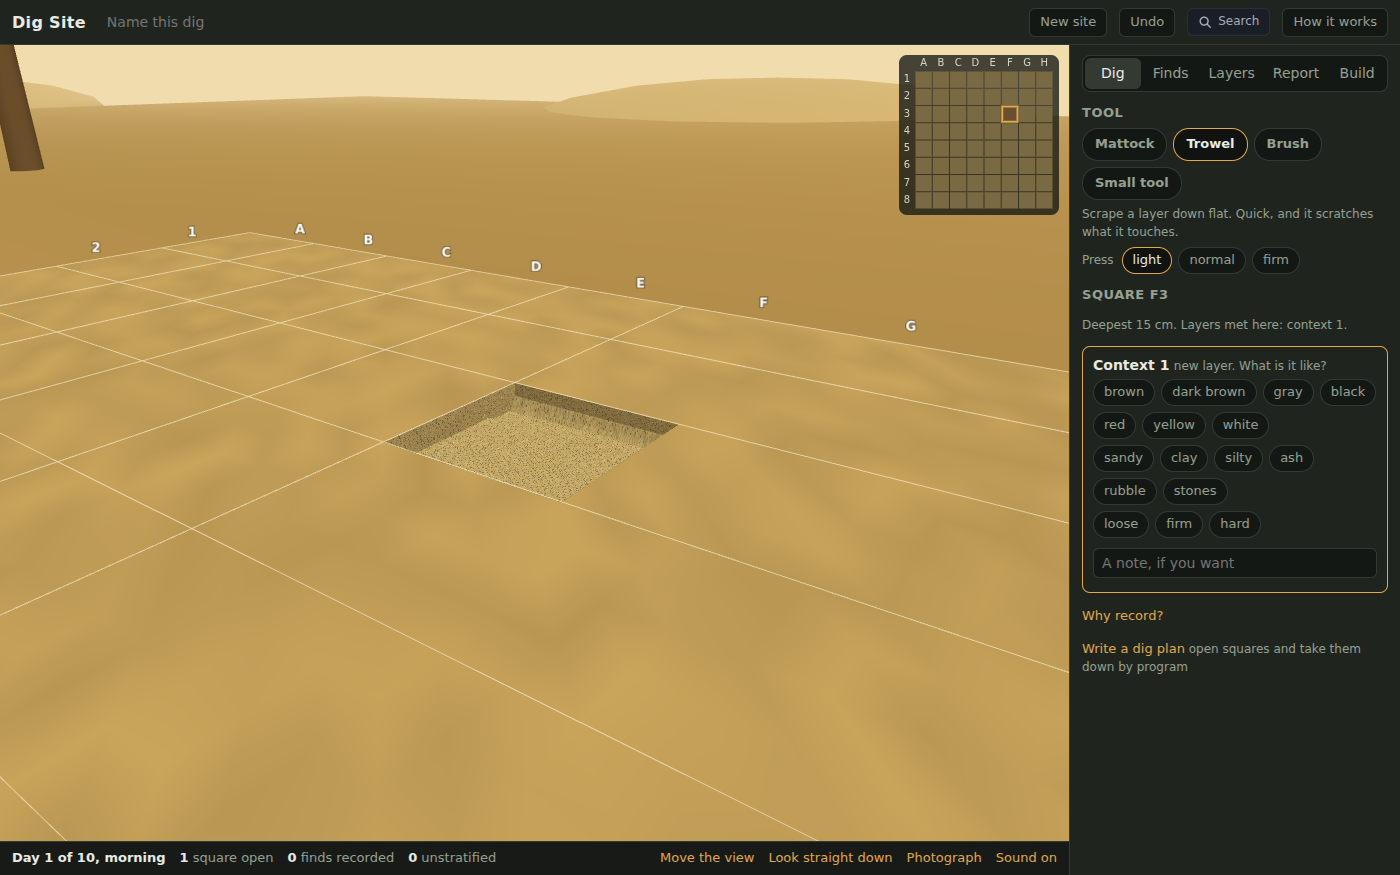Tag context 1 as brown
The image size is (1400, 875).
[x=1124, y=392]
